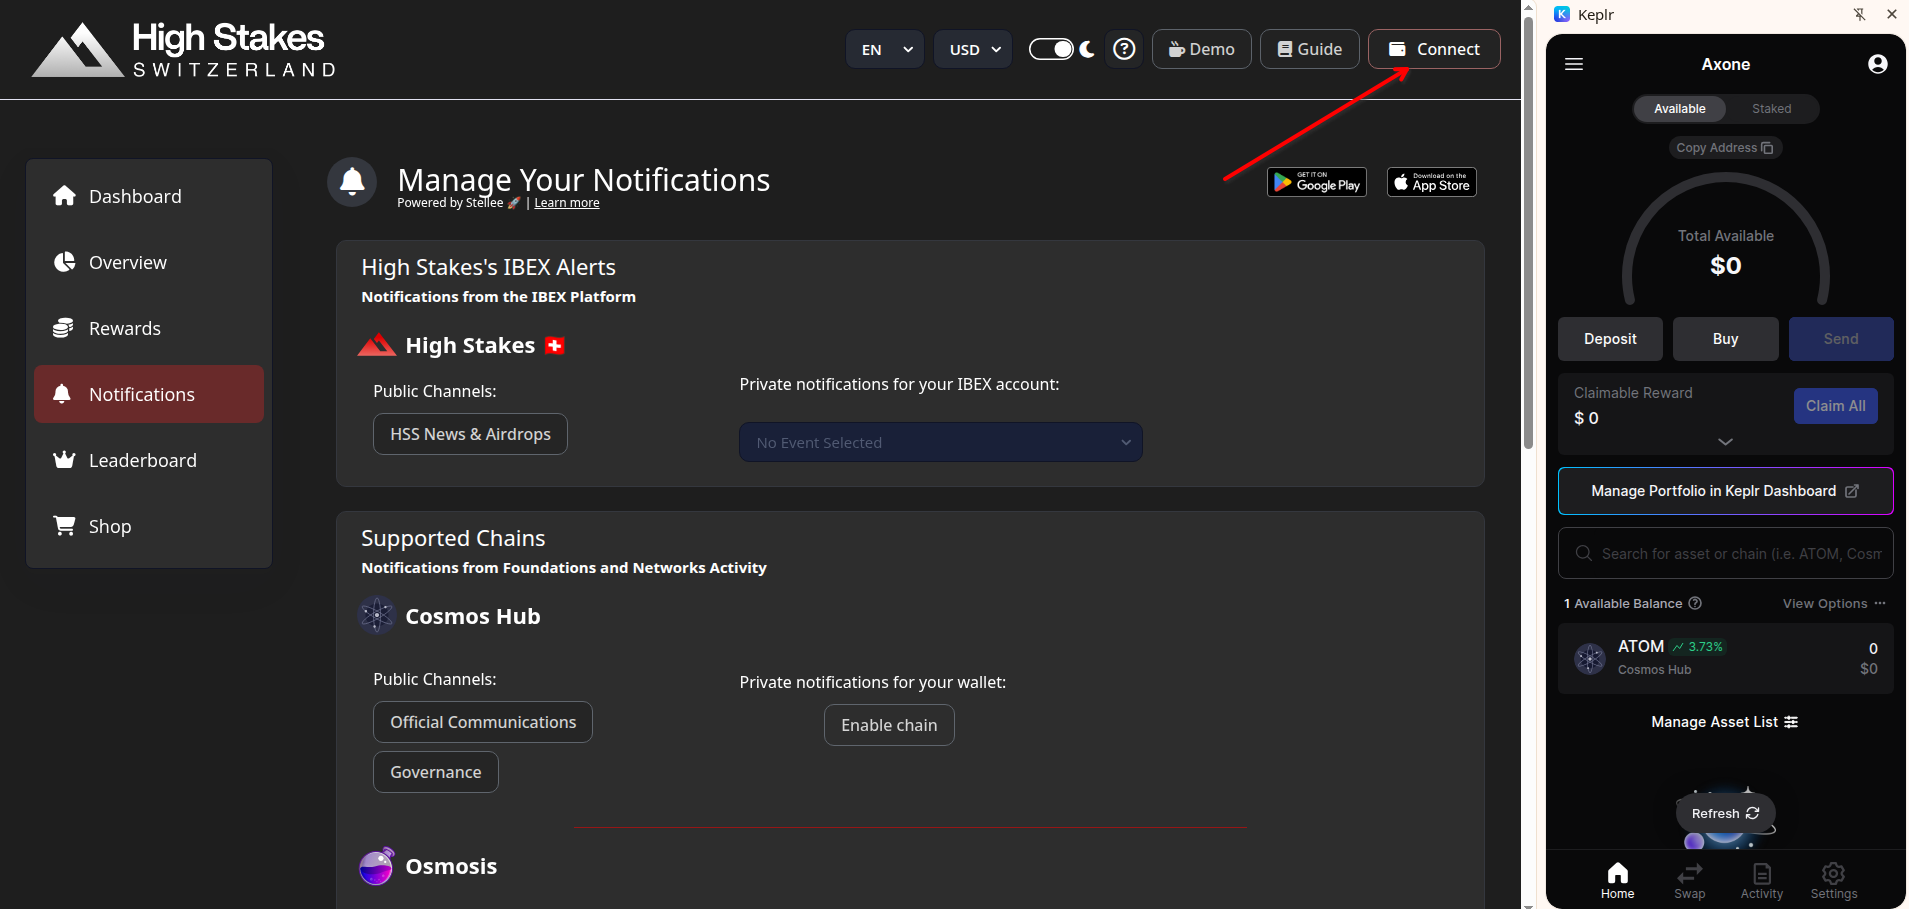Open Shop in sidebar
The image size is (1909, 909).
(149, 526)
